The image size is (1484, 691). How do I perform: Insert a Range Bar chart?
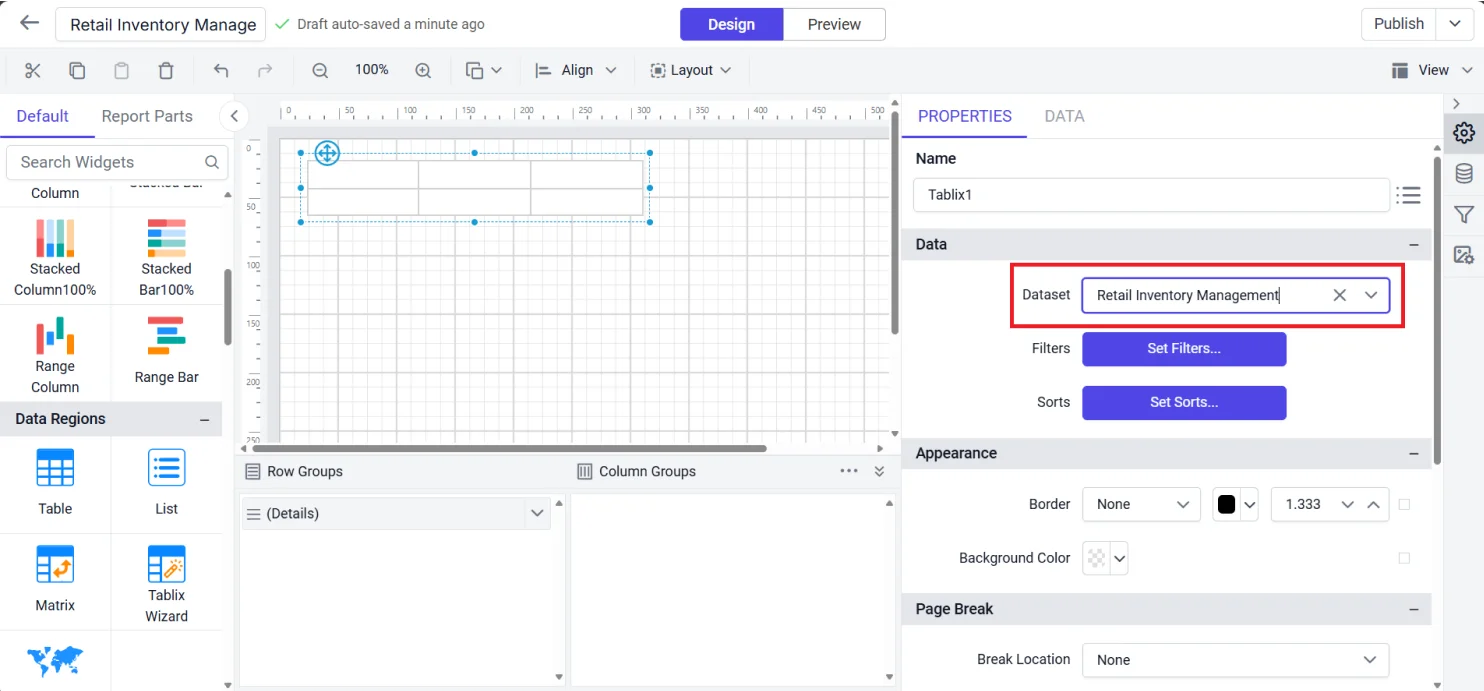coord(165,348)
